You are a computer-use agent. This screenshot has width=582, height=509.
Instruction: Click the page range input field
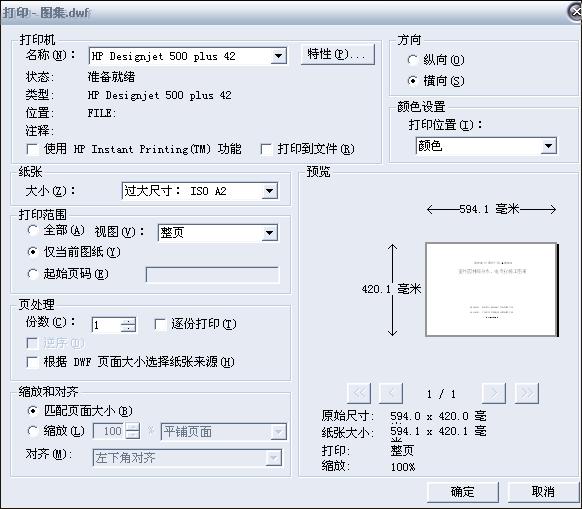point(212,275)
